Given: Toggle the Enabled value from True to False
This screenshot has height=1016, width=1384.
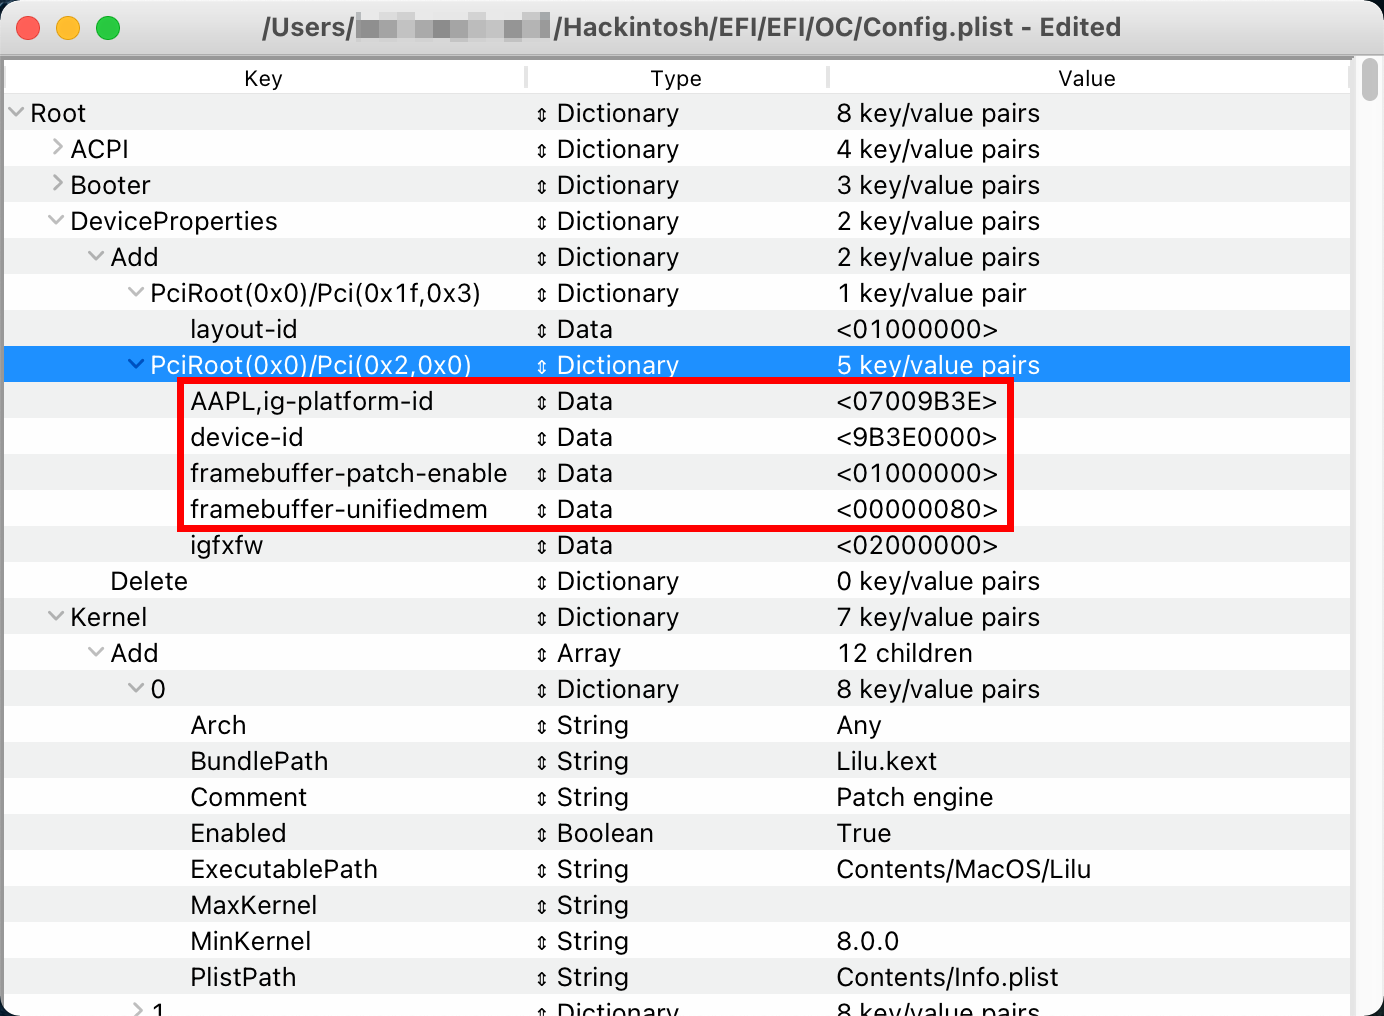Looking at the screenshot, I should 864,833.
